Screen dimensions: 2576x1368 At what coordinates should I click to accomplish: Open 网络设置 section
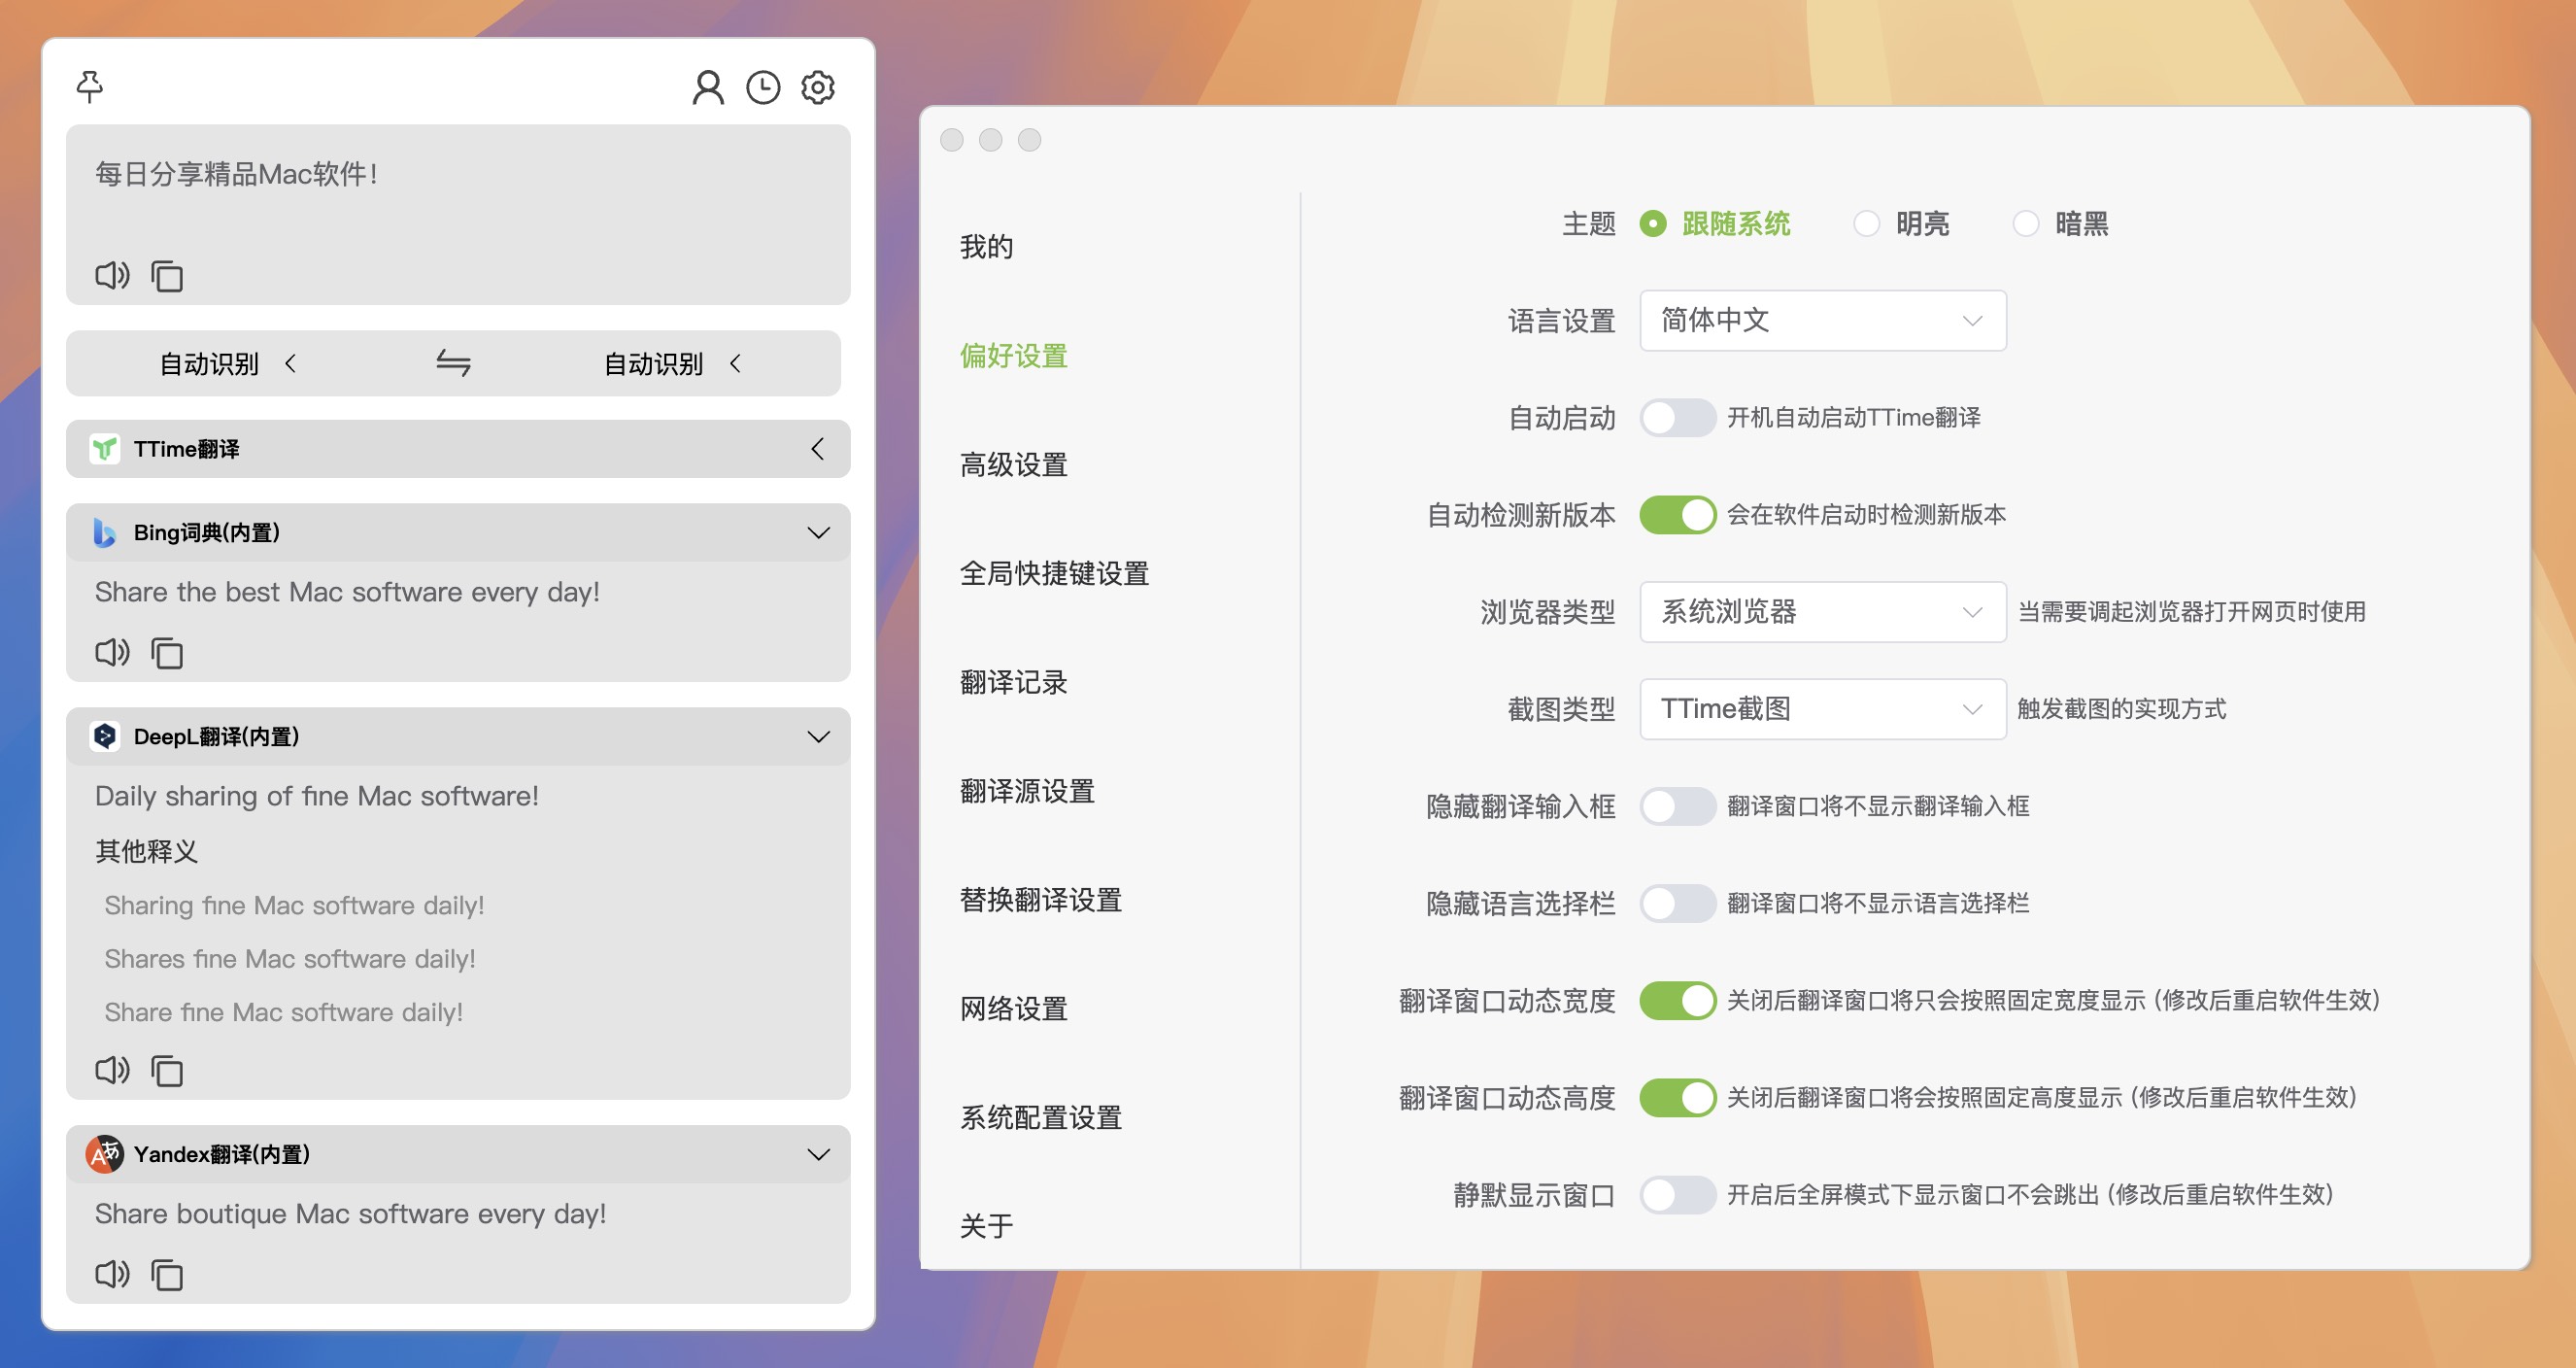tap(1013, 1009)
